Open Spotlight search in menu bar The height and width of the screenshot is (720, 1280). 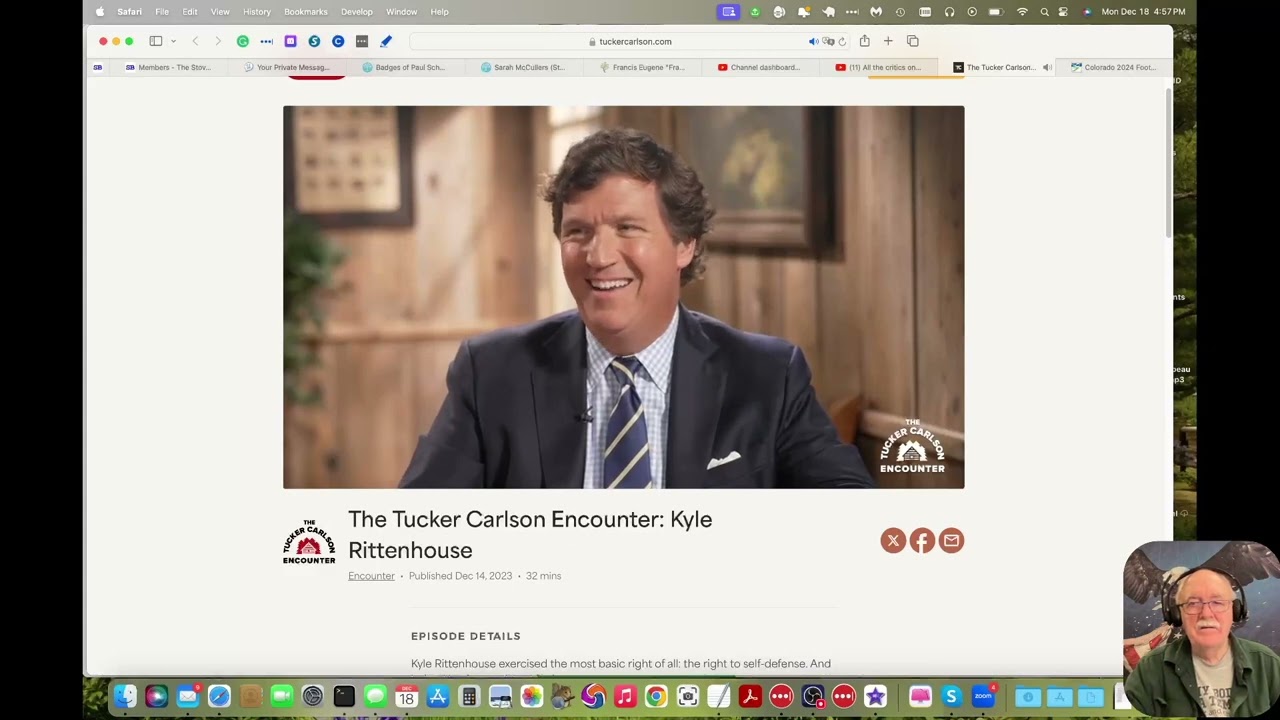point(1044,12)
